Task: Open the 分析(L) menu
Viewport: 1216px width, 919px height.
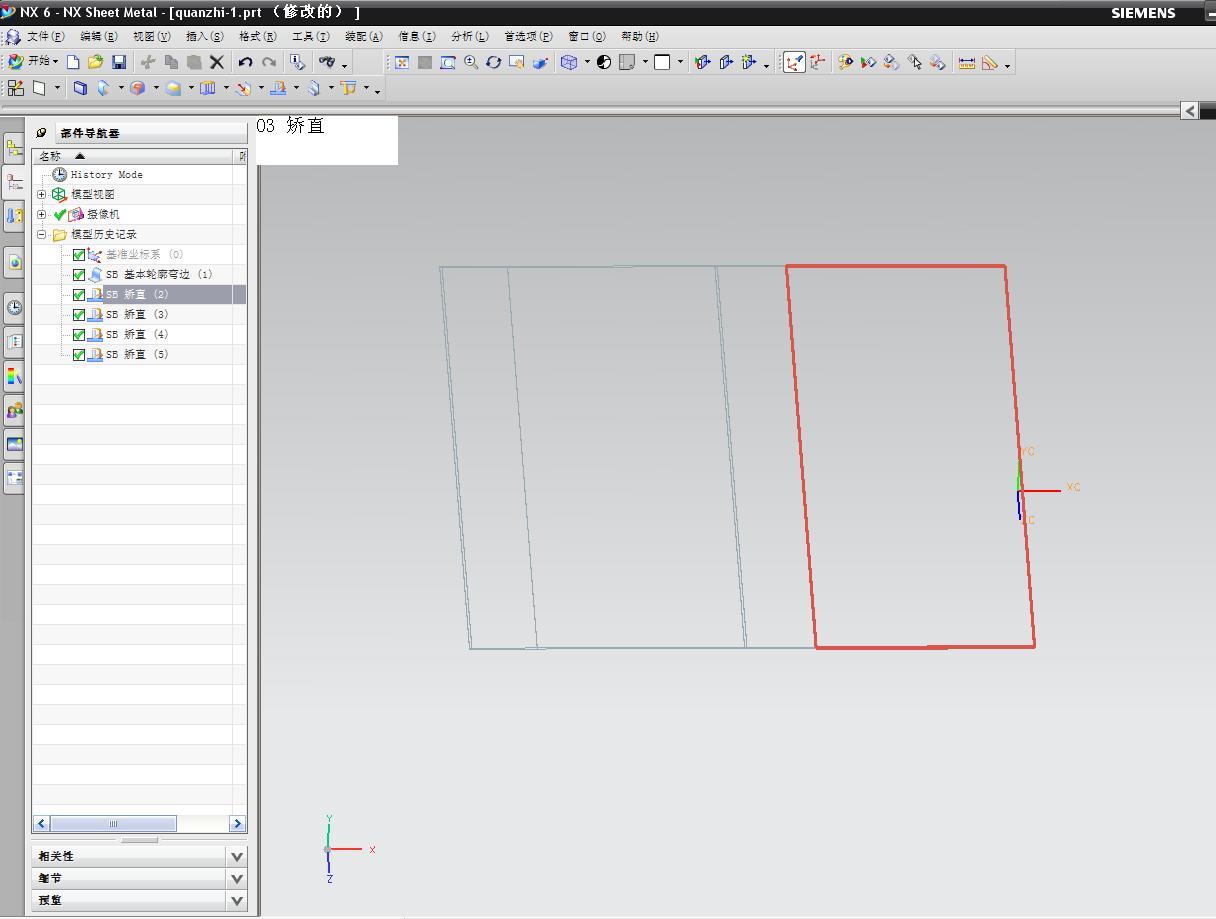Action: 470,36
